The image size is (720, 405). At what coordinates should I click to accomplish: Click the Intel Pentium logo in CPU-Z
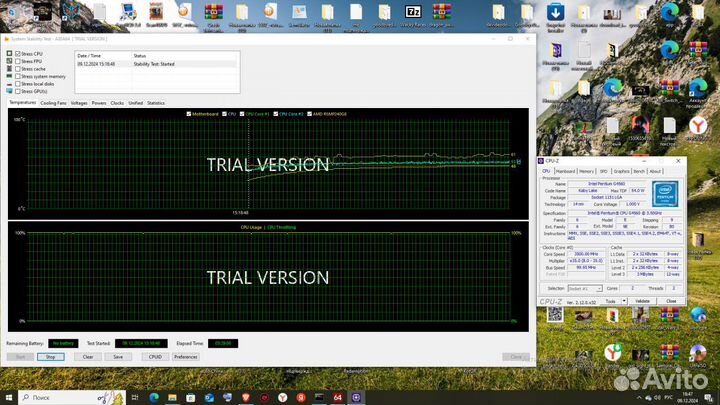pos(663,193)
